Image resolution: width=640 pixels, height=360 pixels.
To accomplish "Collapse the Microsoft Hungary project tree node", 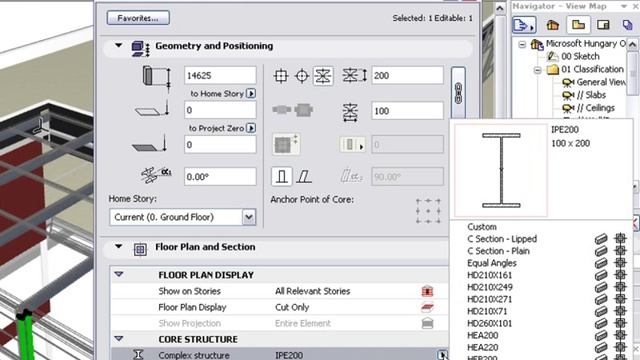I will 522,44.
